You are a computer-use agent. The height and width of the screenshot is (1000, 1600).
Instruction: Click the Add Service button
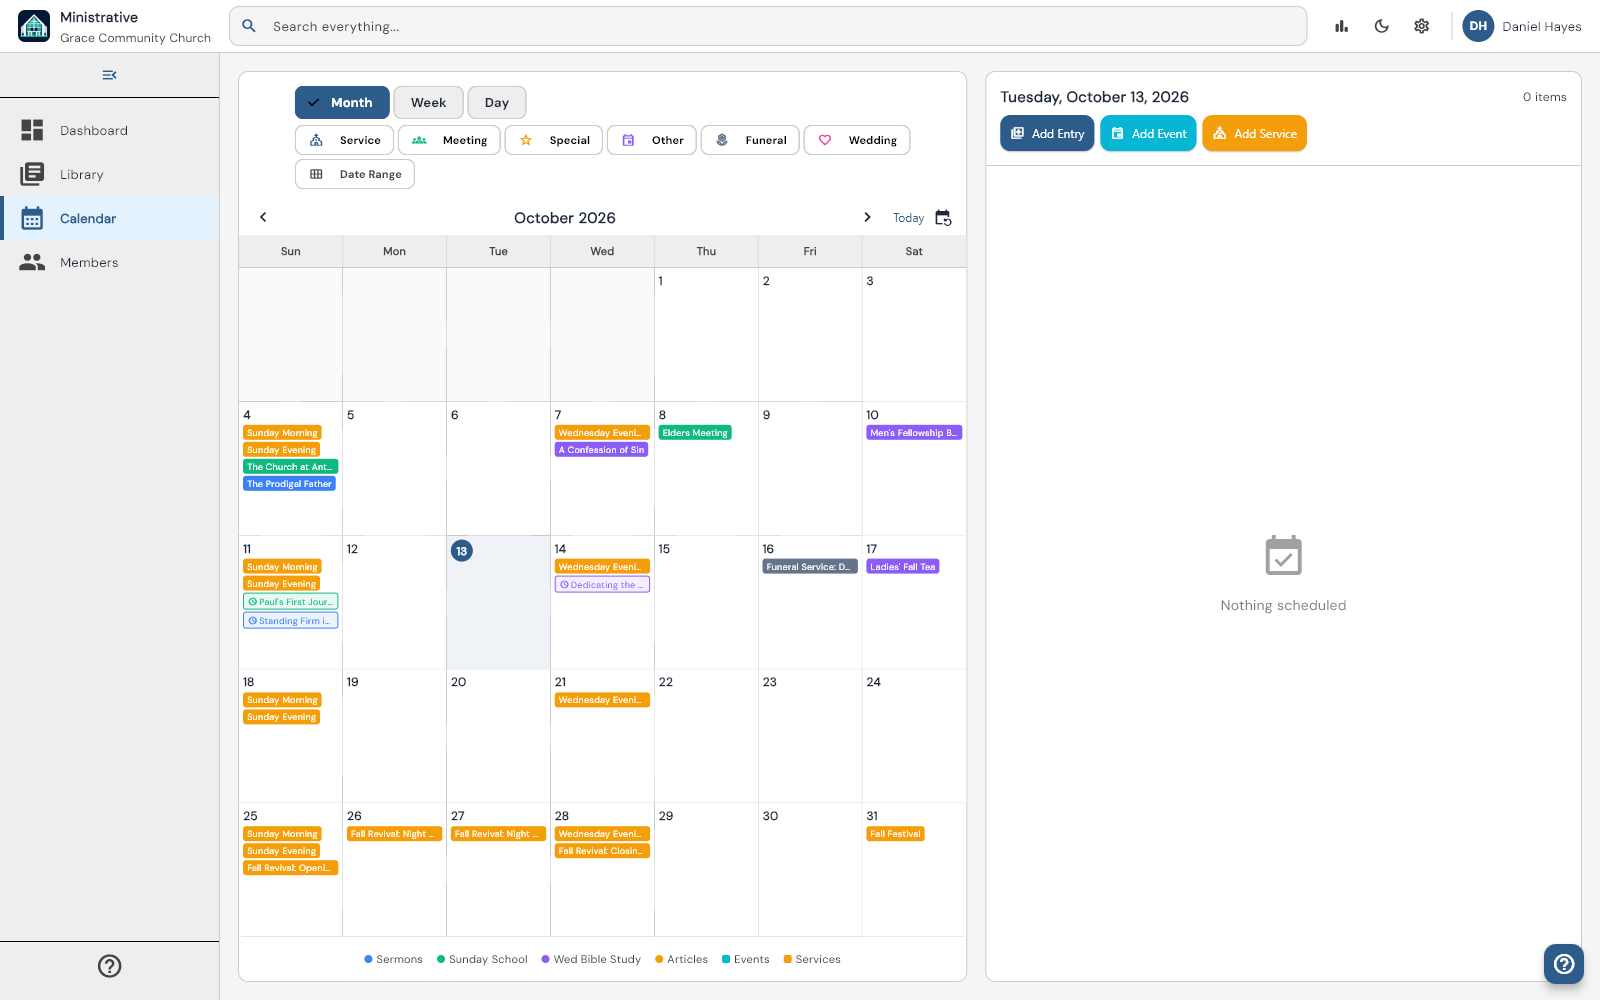tap(1255, 133)
